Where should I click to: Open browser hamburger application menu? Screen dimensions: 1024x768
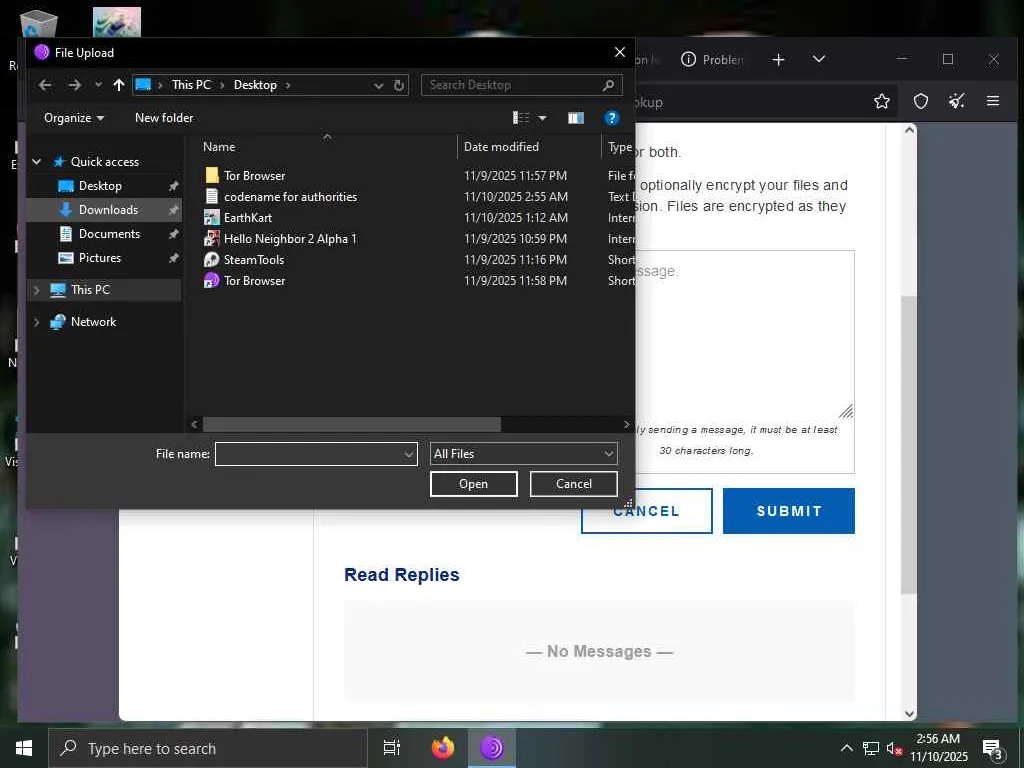tap(993, 101)
